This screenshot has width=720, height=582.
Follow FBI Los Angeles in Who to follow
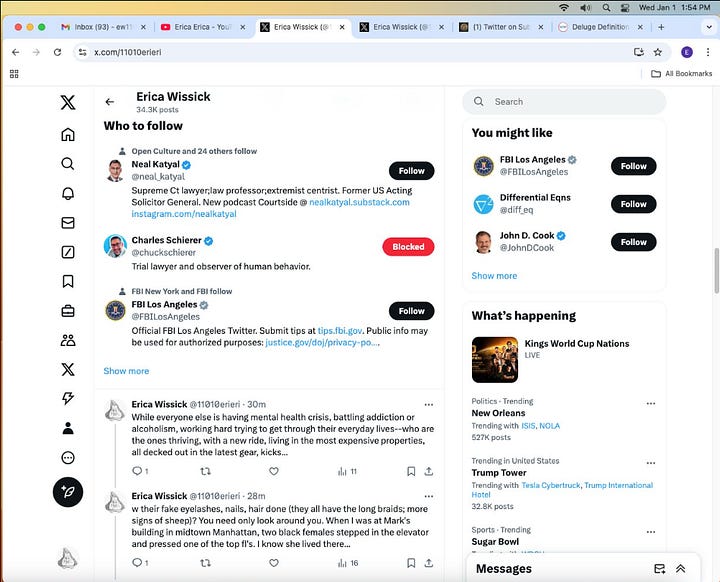[x=411, y=311]
